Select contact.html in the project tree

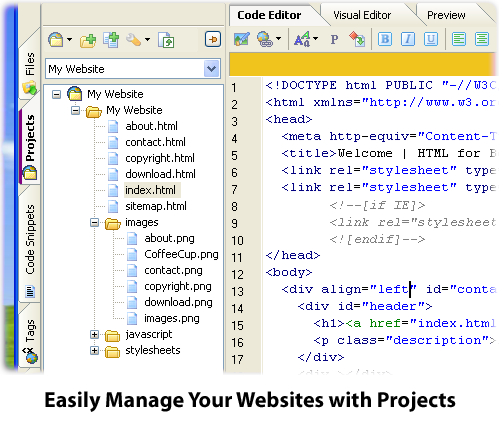click(155, 142)
